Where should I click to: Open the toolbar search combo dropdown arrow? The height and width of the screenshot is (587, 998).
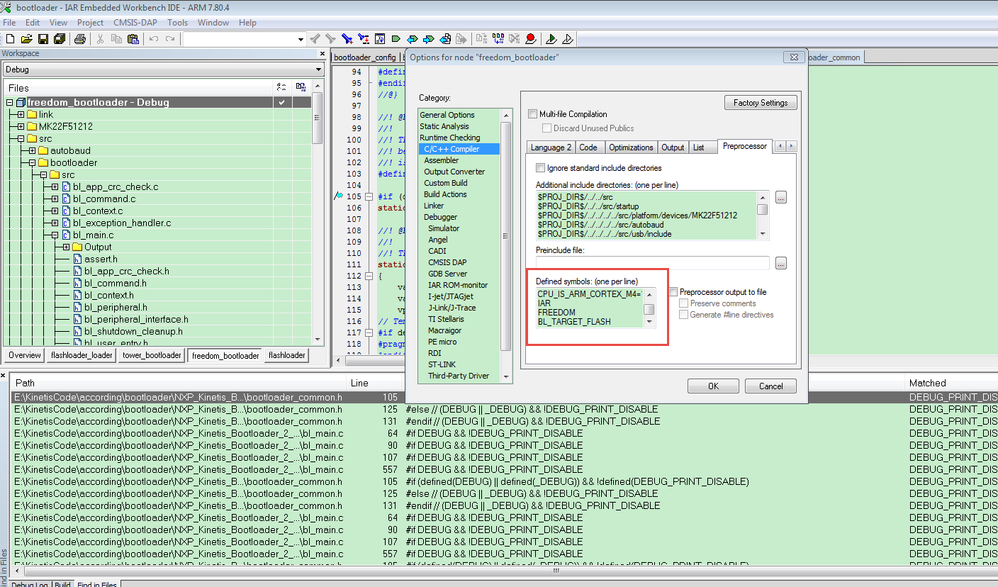pos(300,39)
